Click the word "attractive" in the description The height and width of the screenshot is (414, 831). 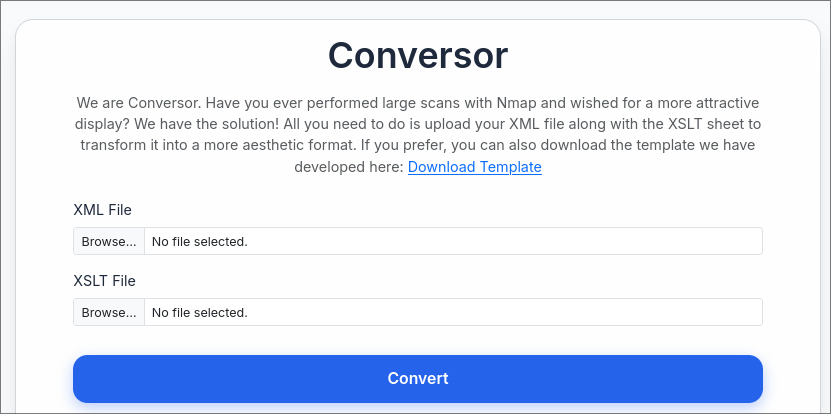click(724, 103)
